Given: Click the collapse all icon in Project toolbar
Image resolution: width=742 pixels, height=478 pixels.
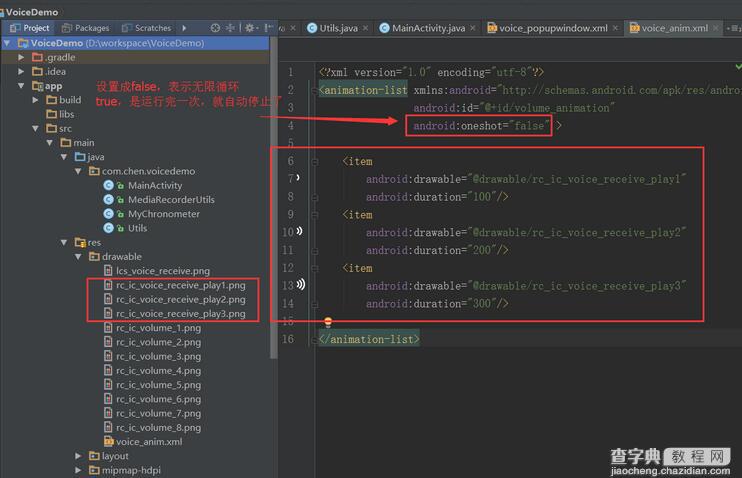Looking at the screenshot, I should (x=230, y=28).
